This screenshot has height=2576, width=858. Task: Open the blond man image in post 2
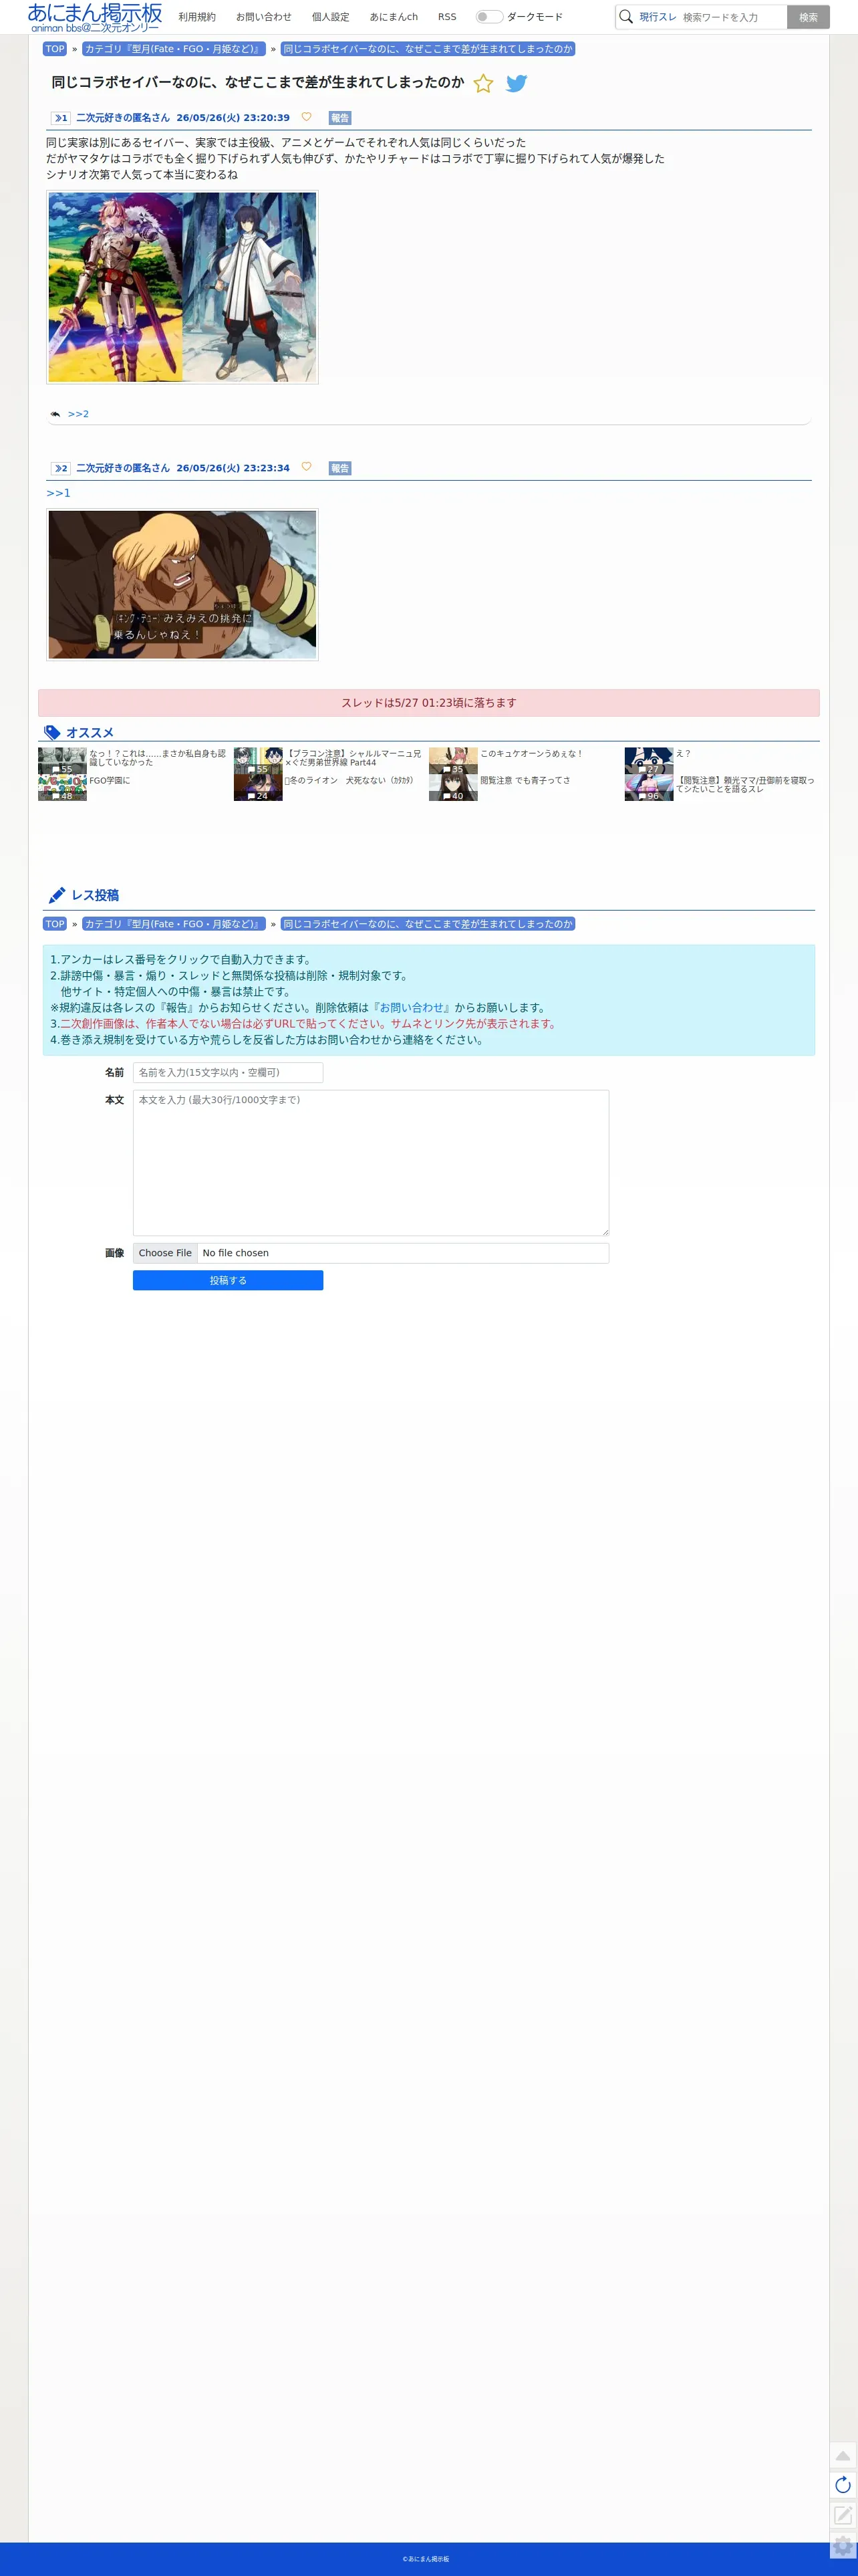(182, 584)
